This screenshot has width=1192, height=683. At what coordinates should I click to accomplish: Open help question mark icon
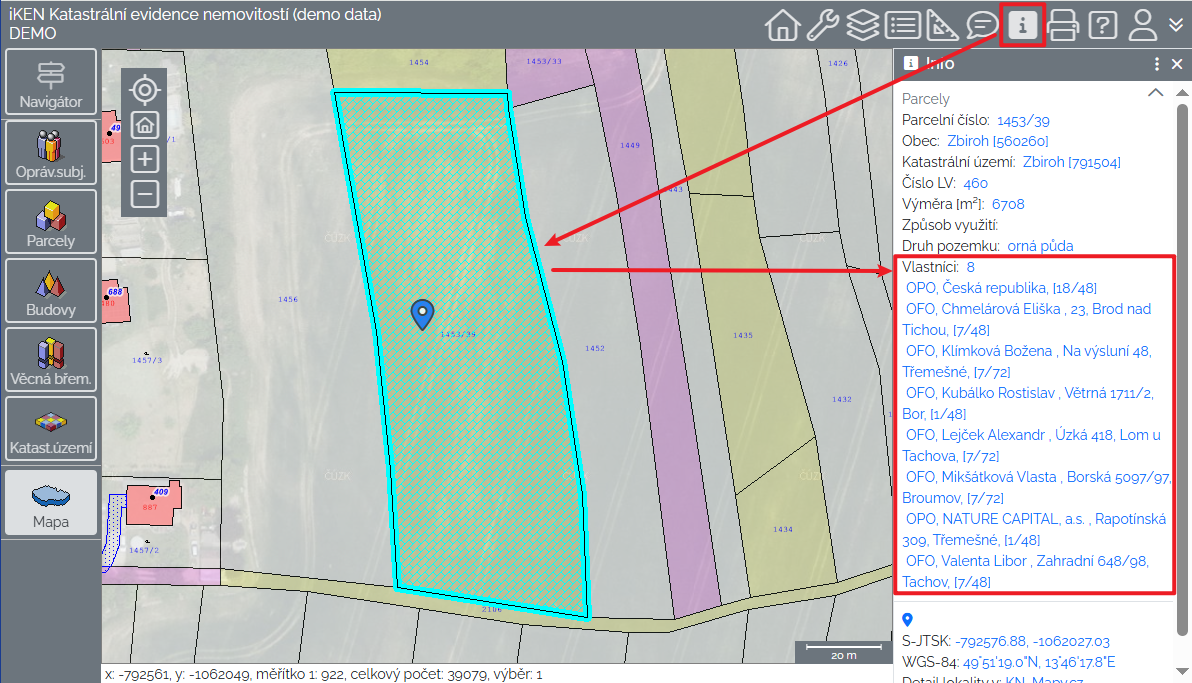coord(1102,25)
